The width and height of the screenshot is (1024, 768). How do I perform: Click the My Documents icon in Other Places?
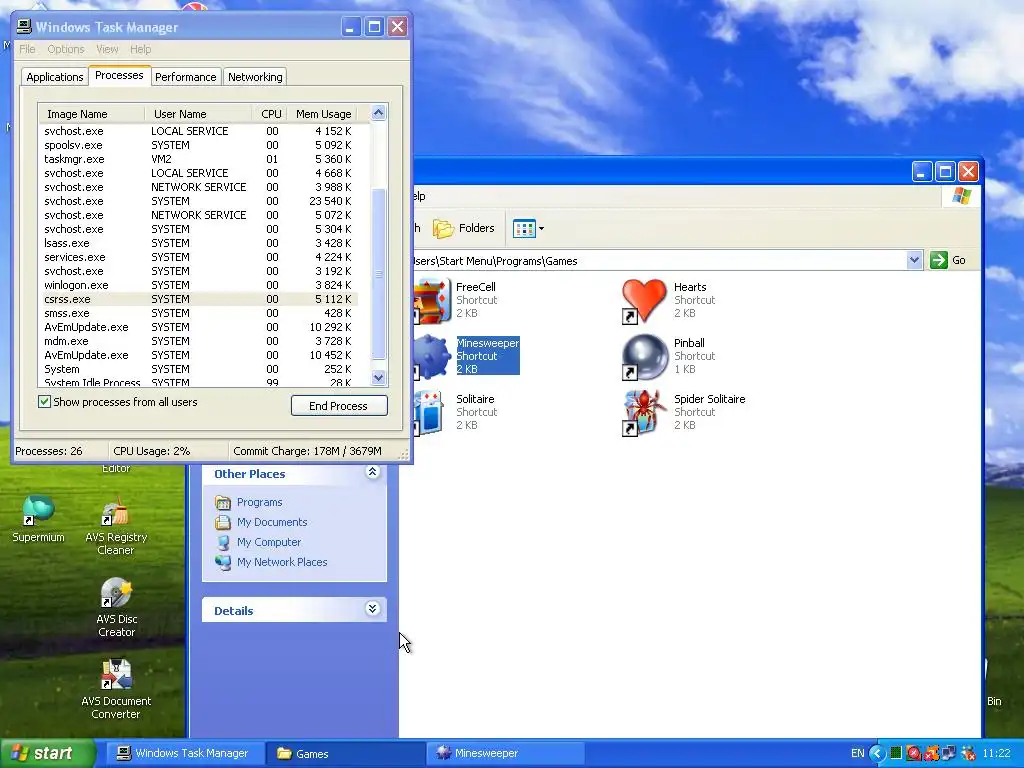pyautogui.click(x=223, y=522)
